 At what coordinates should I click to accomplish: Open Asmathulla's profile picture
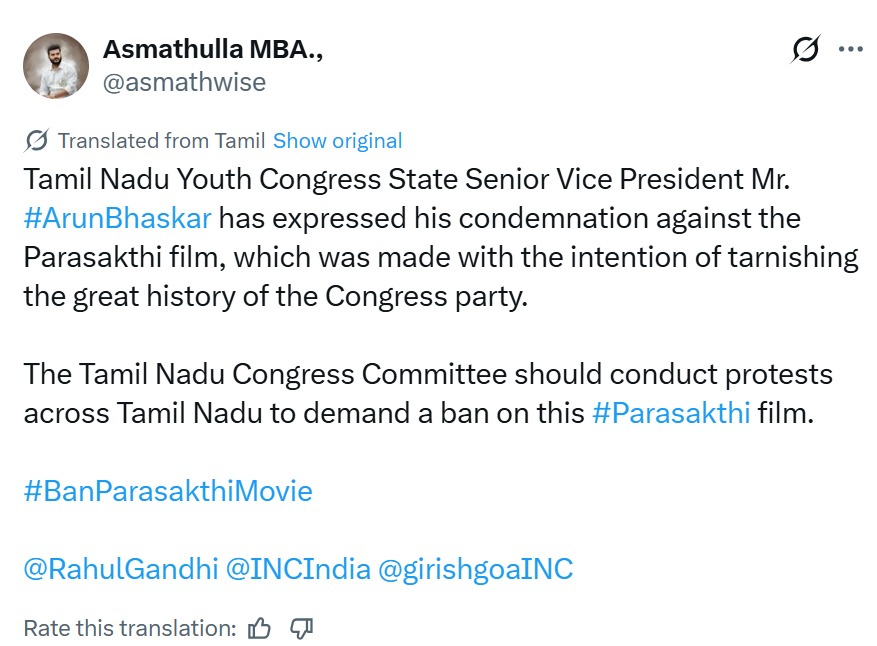(x=56, y=66)
